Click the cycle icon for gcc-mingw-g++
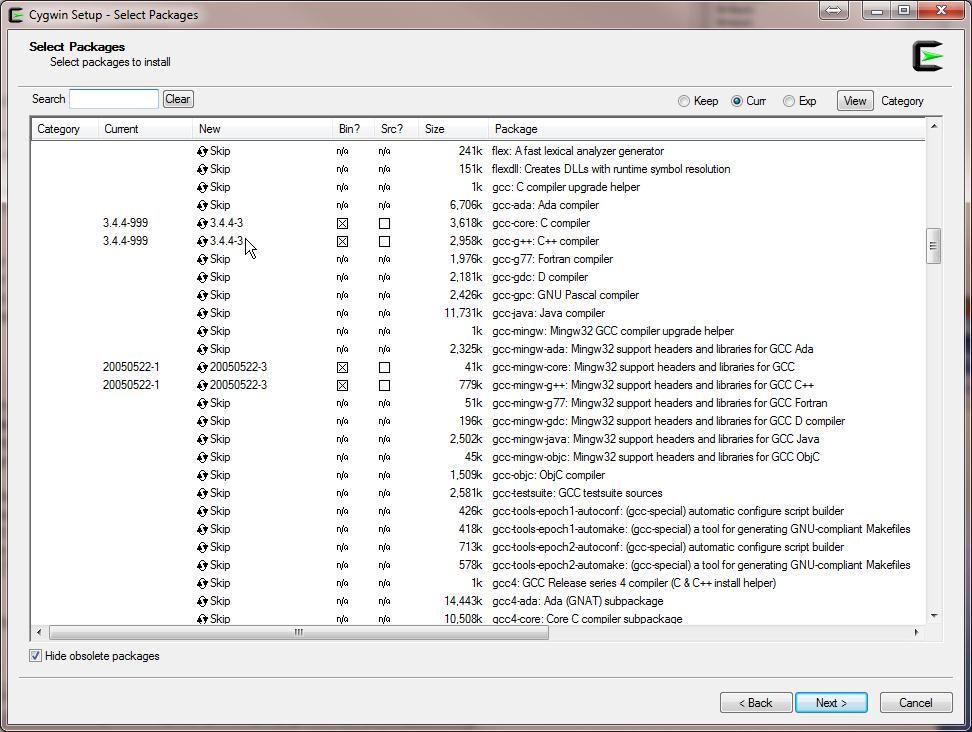 tap(202, 385)
